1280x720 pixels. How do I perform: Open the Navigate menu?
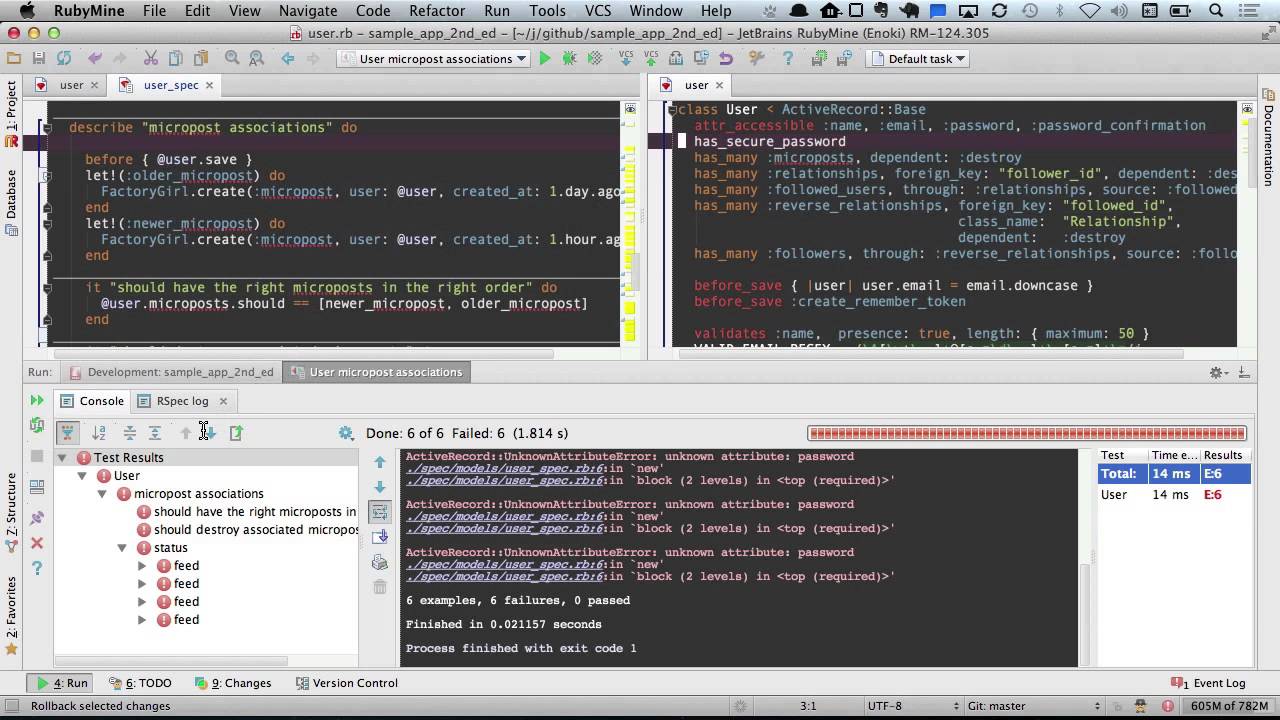[308, 11]
